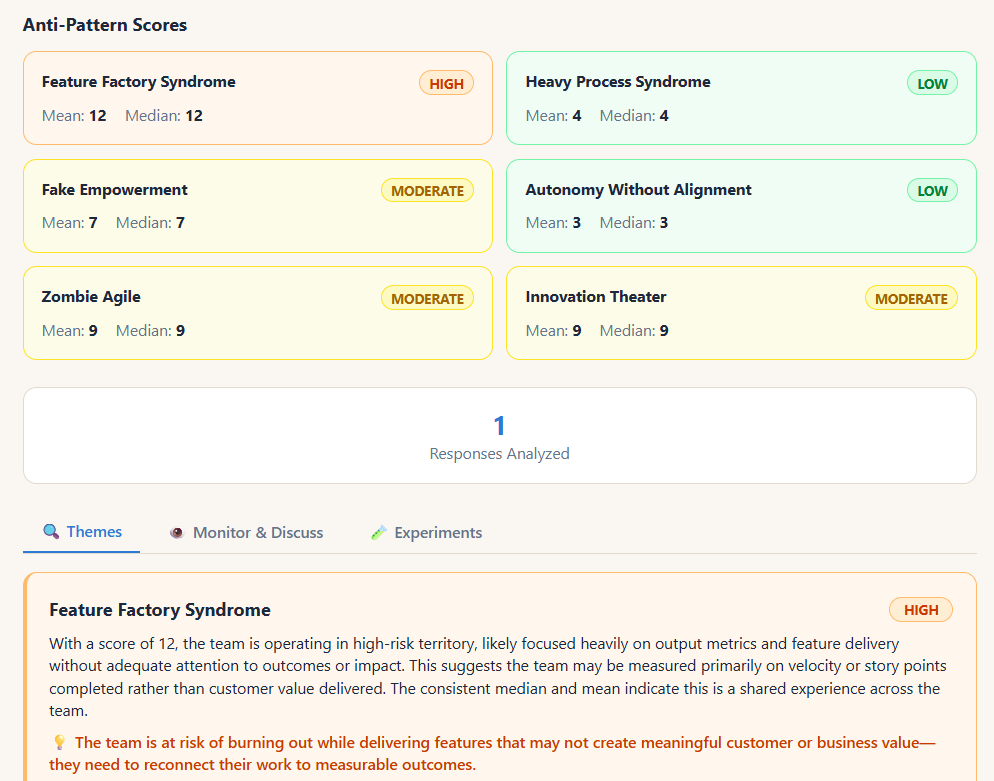This screenshot has width=994, height=781.
Task: Click the Feature Factory Syndrome theme heading
Action: (160, 610)
